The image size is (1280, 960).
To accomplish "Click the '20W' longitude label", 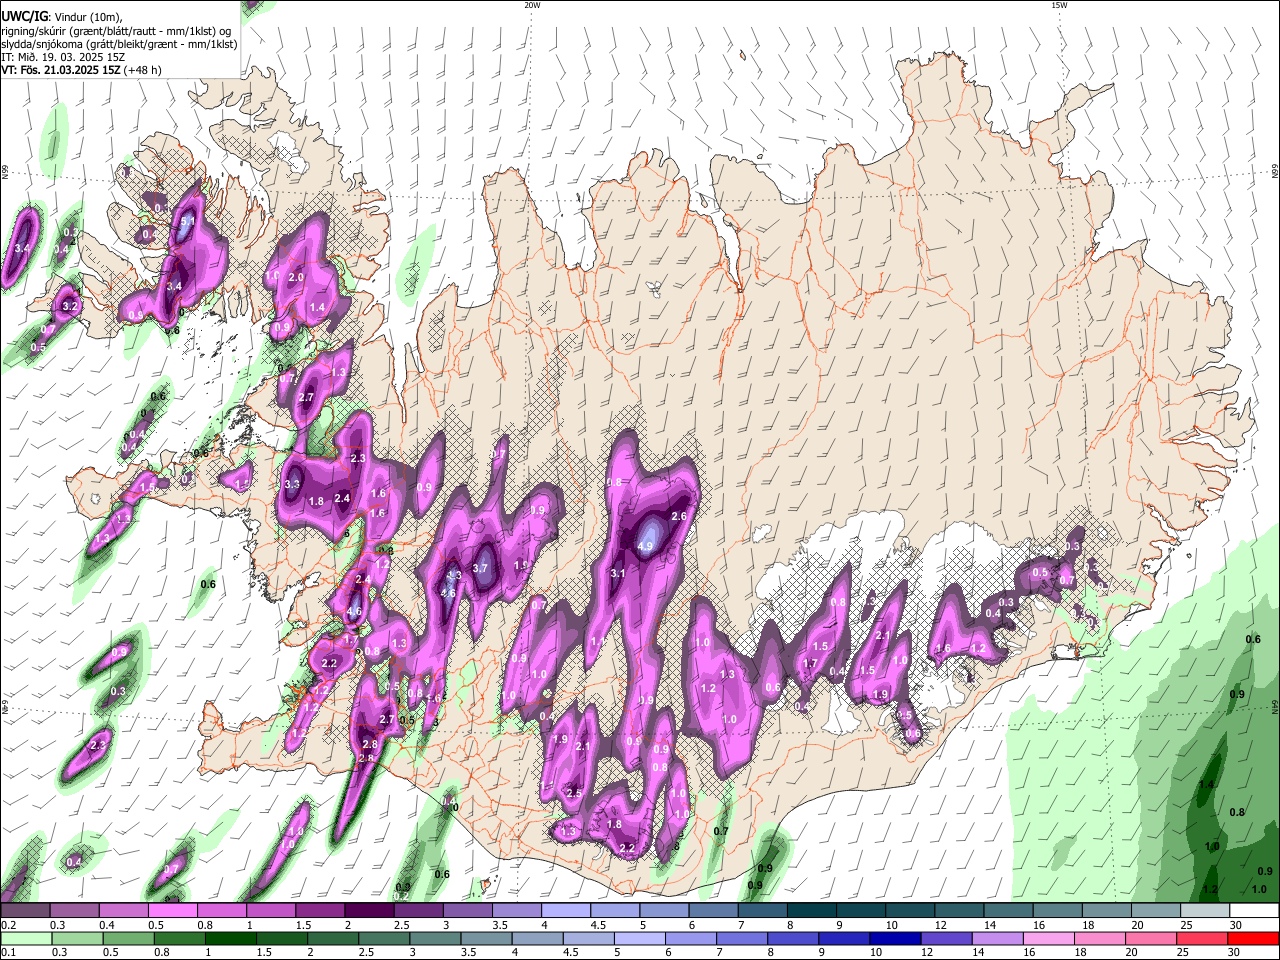I will coord(532,5).
